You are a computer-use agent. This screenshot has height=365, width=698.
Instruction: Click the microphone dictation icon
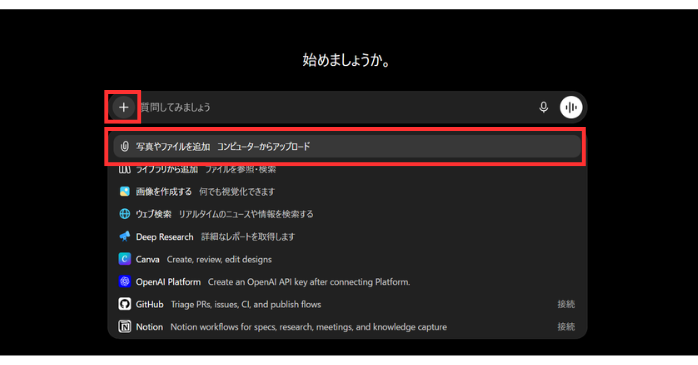[x=543, y=107]
